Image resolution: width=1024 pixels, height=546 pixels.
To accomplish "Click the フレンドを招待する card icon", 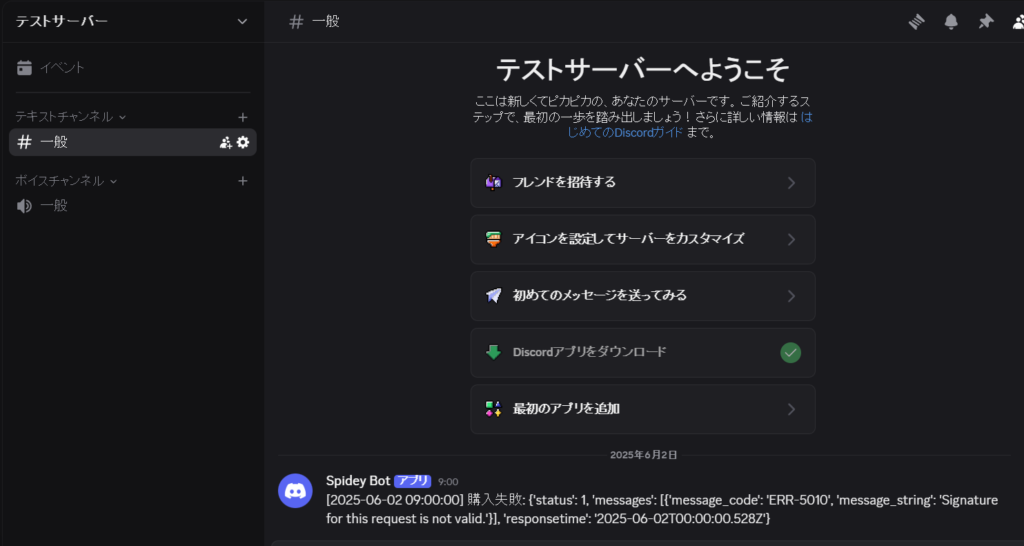I will pos(494,182).
